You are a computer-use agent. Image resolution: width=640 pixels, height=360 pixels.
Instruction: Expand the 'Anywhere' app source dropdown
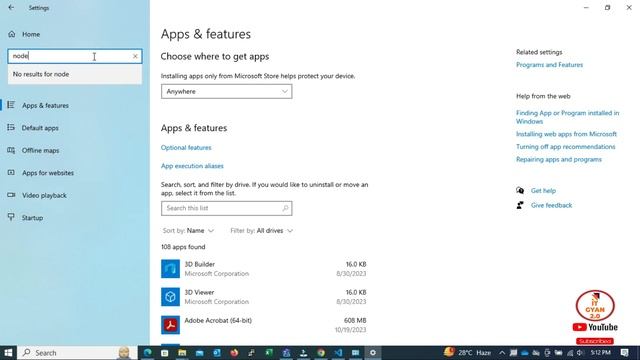pos(227,91)
